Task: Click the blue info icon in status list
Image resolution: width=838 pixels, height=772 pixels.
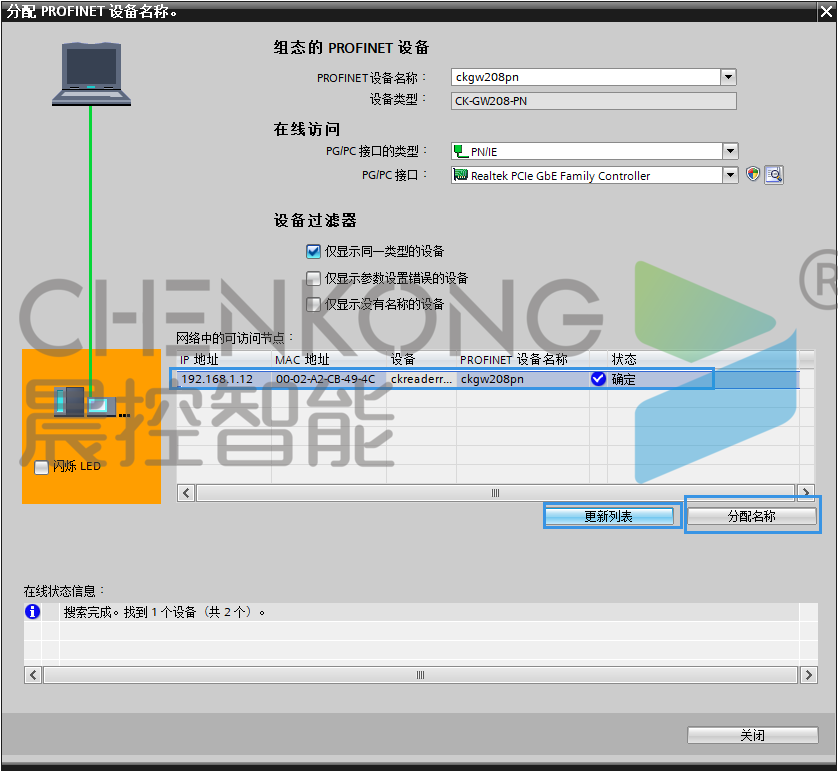Action: [x=33, y=611]
